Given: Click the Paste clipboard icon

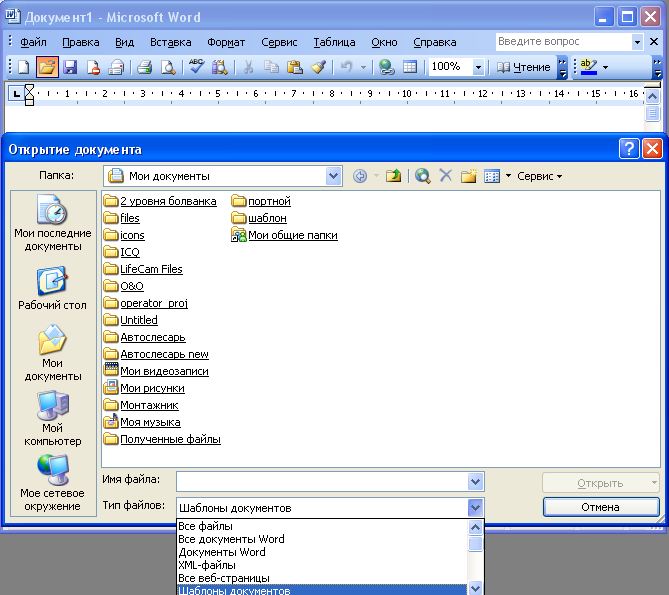Looking at the screenshot, I should (x=294, y=67).
